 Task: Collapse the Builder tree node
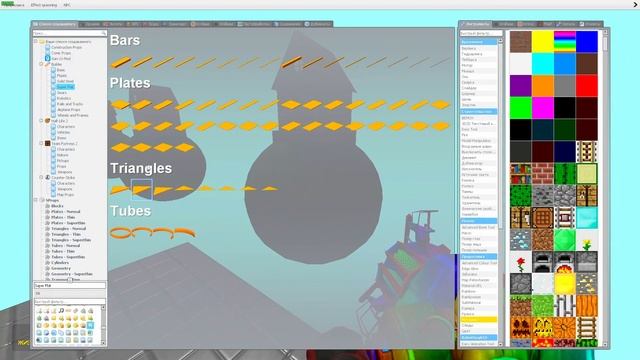point(41,64)
